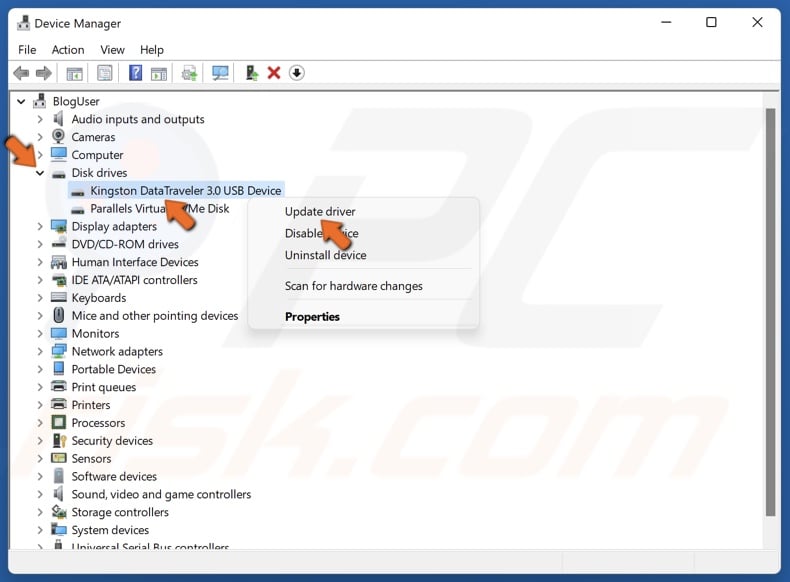Click the Device Manager title bar icon
The height and width of the screenshot is (582, 790).
[23, 23]
